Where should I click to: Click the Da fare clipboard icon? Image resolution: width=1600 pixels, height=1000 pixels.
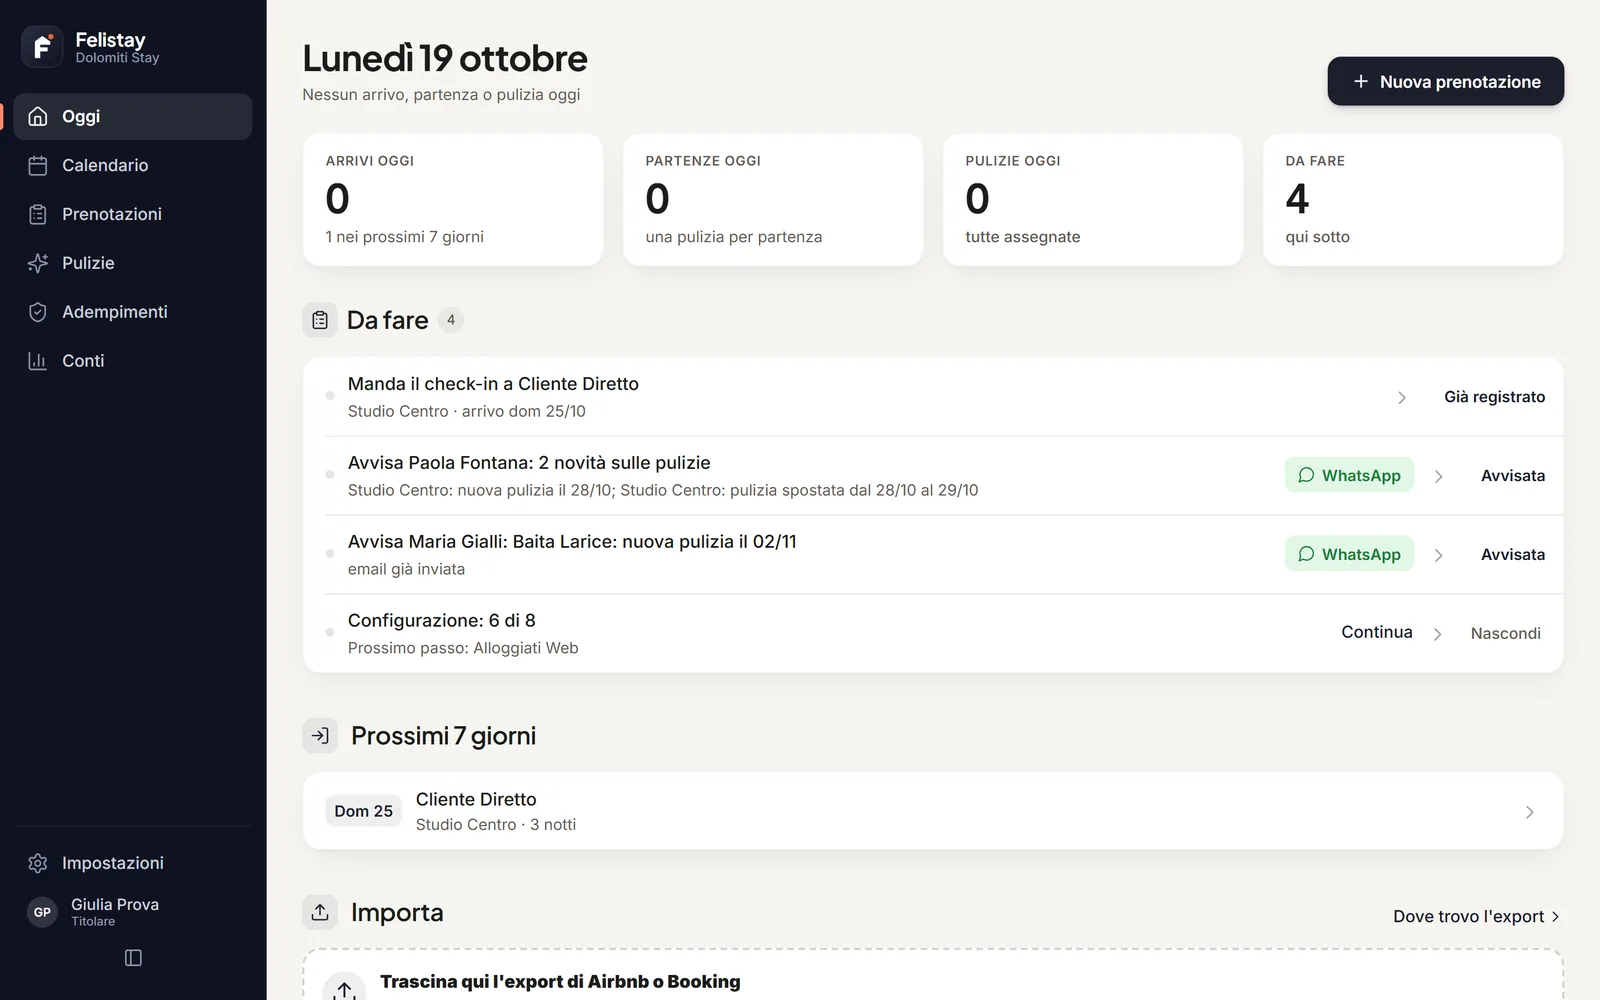pyautogui.click(x=320, y=320)
